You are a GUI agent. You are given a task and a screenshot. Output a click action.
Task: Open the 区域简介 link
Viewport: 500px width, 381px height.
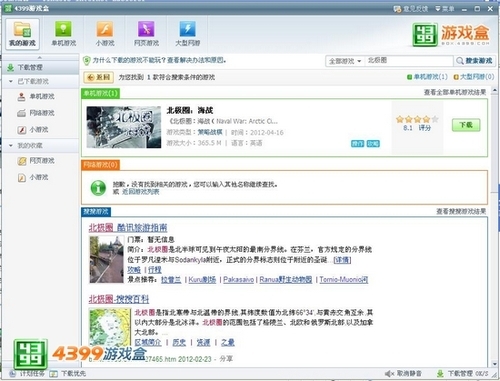click(x=148, y=342)
